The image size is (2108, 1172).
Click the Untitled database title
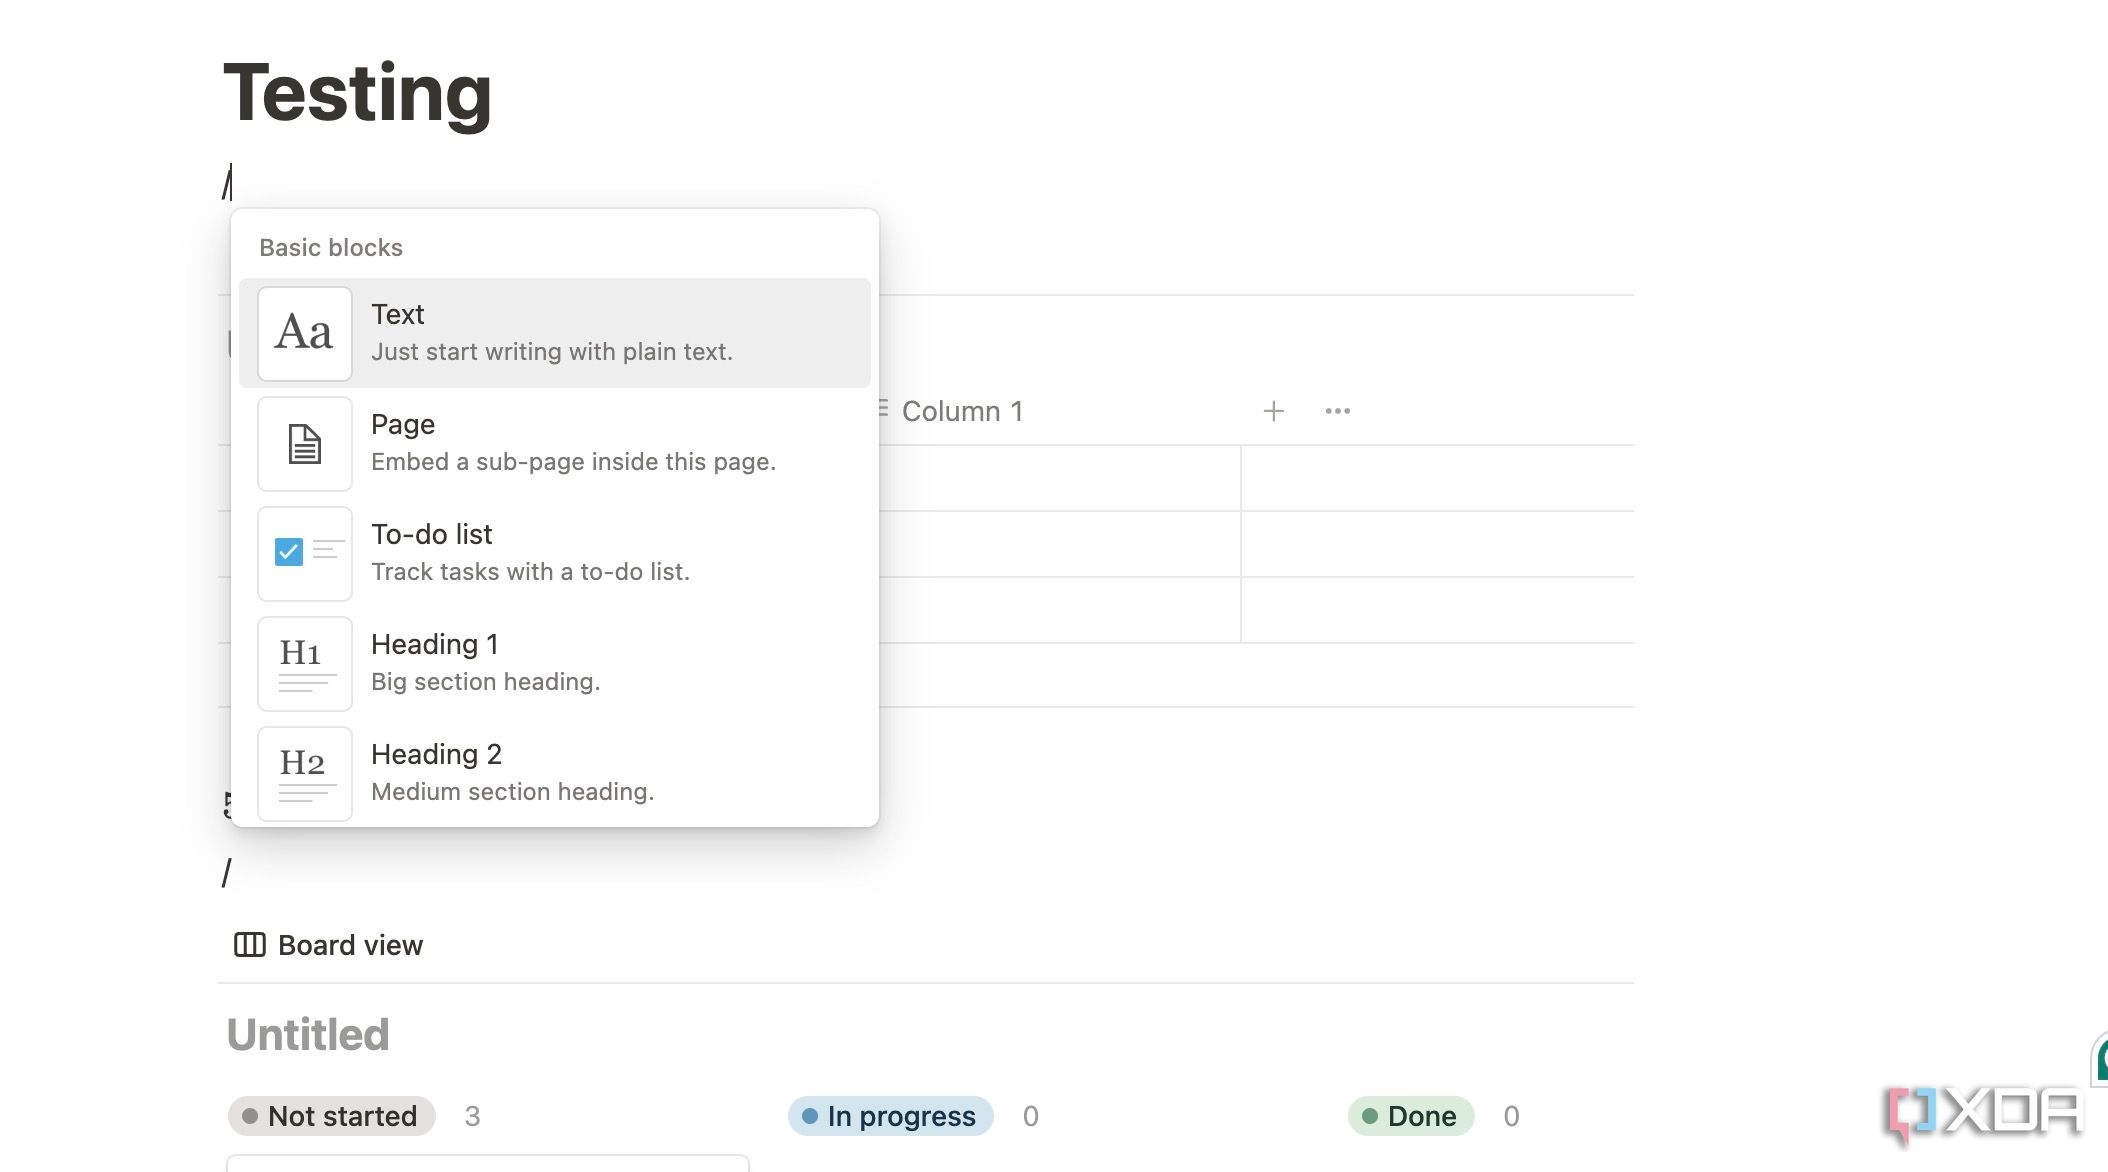pyautogui.click(x=307, y=1033)
